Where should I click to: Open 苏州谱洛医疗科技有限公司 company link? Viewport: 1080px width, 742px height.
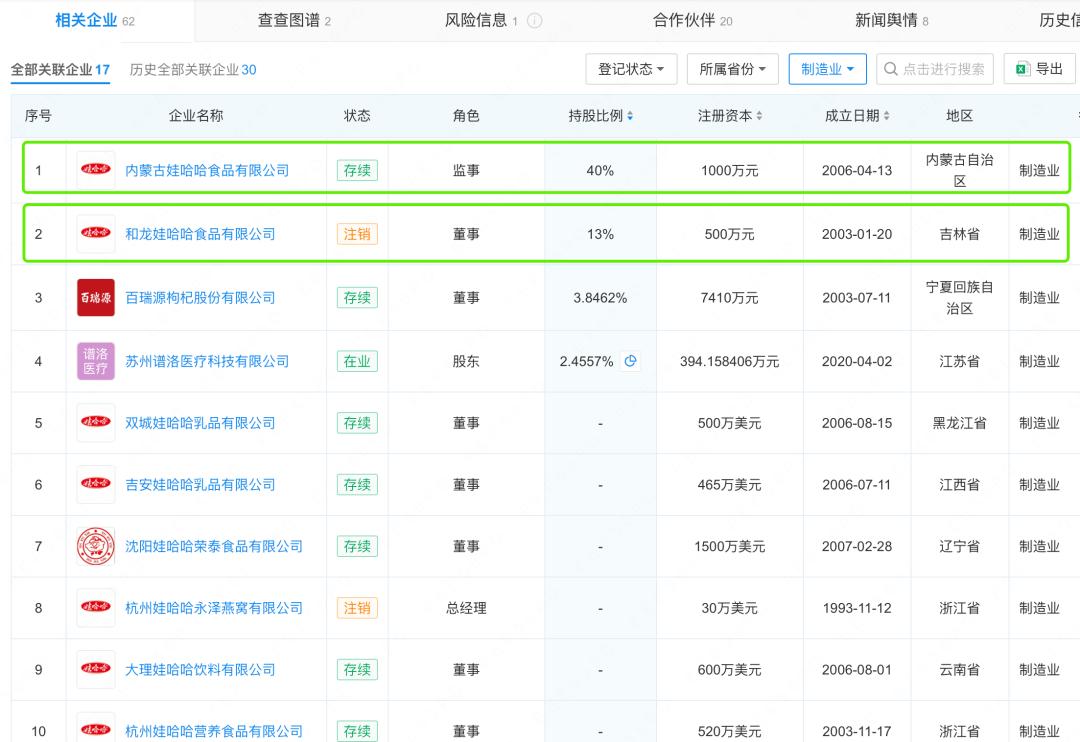(207, 361)
